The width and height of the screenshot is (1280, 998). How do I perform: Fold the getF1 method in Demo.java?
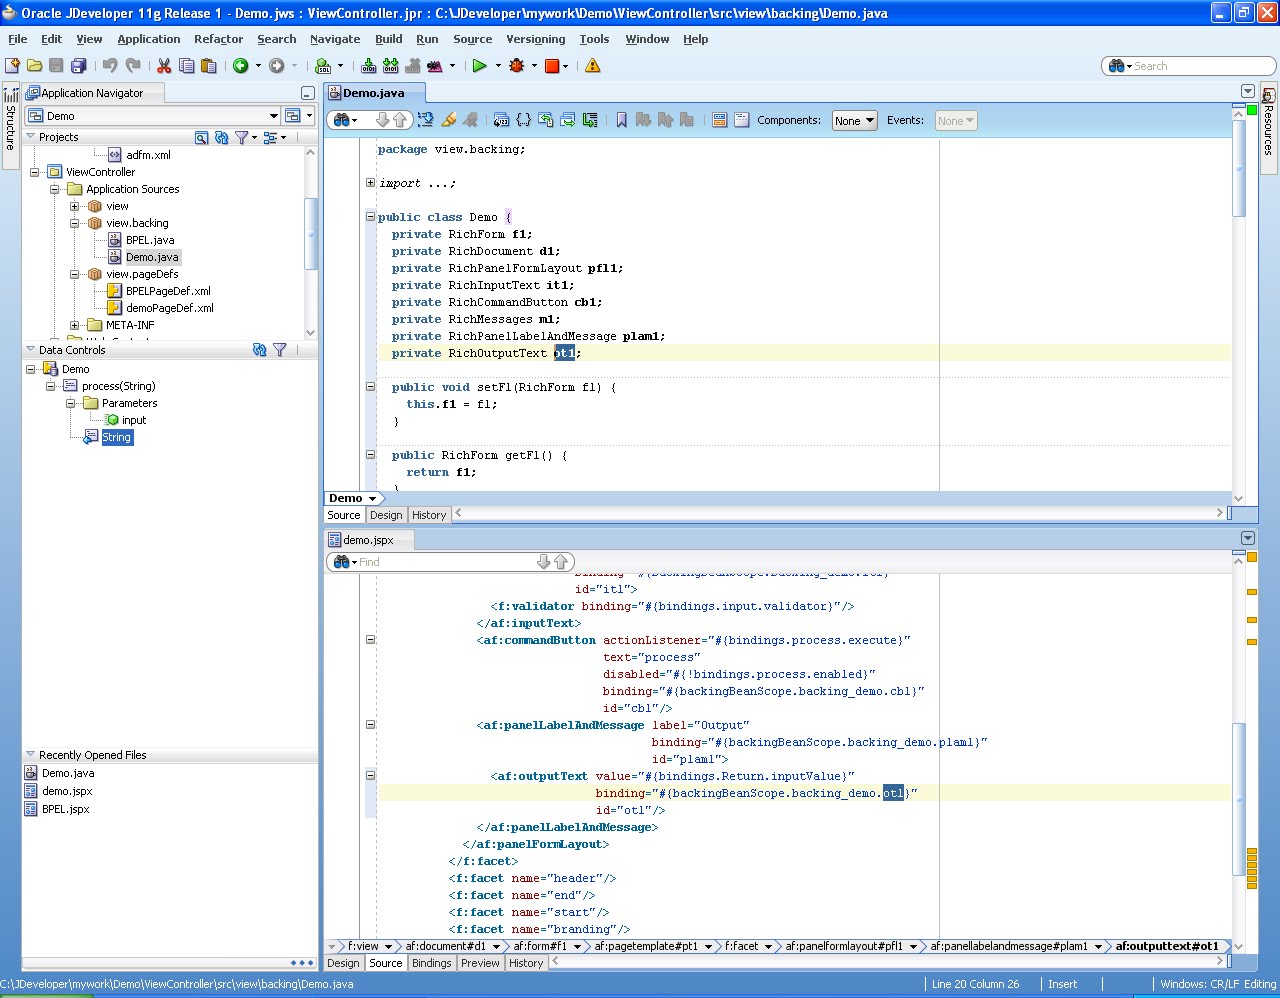click(370, 455)
